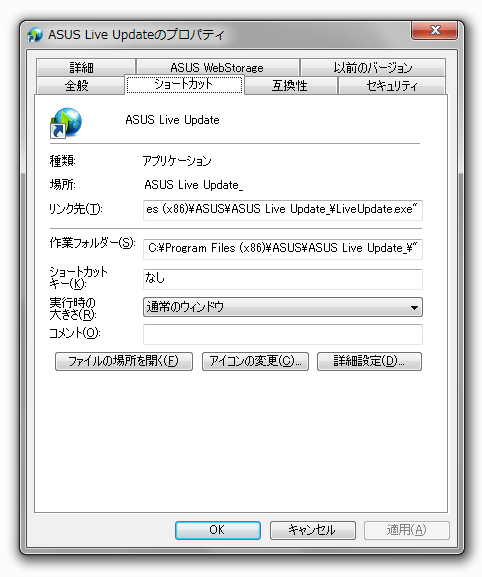Switch to the 互換性 tab
This screenshot has height=577, width=482.
[291, 85]
